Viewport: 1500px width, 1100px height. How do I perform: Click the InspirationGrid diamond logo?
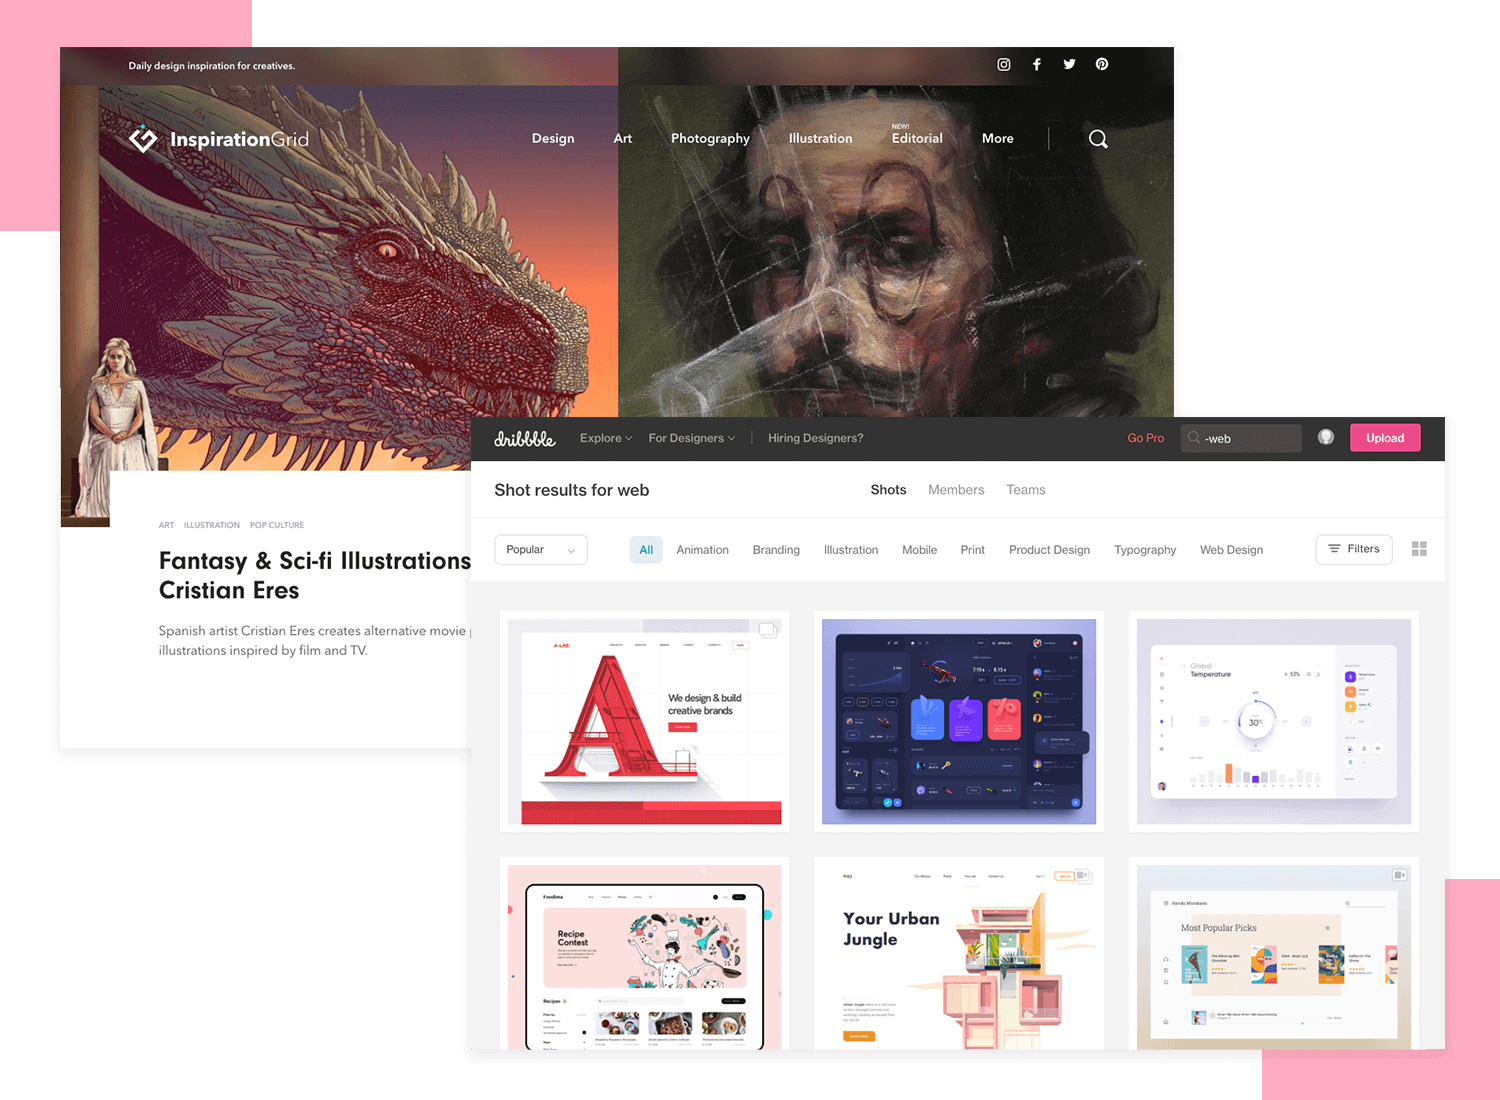[143, 139]
